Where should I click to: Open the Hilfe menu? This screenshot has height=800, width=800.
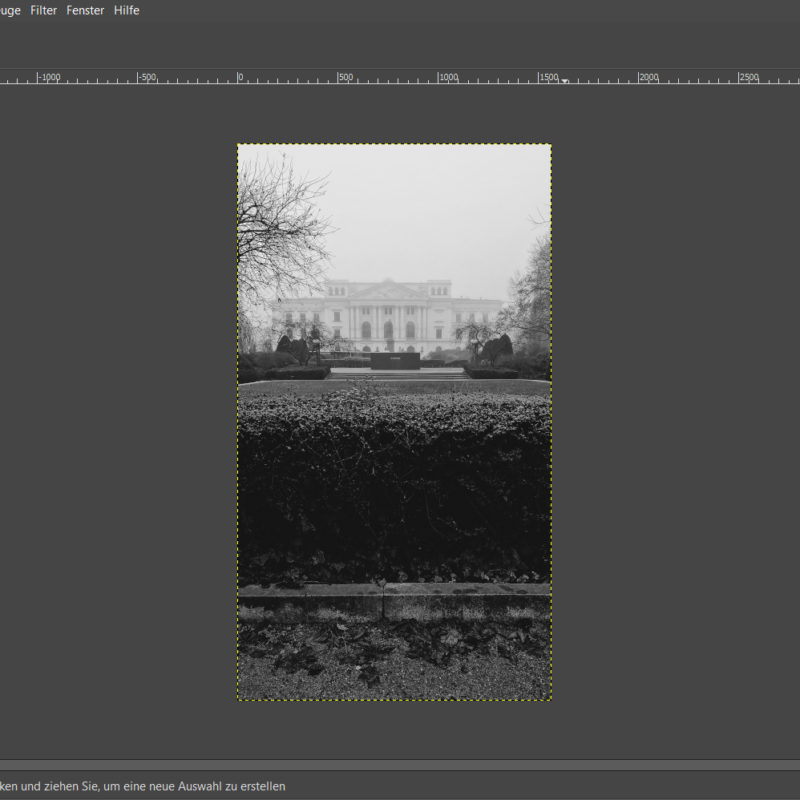click(x=126, y=10)
